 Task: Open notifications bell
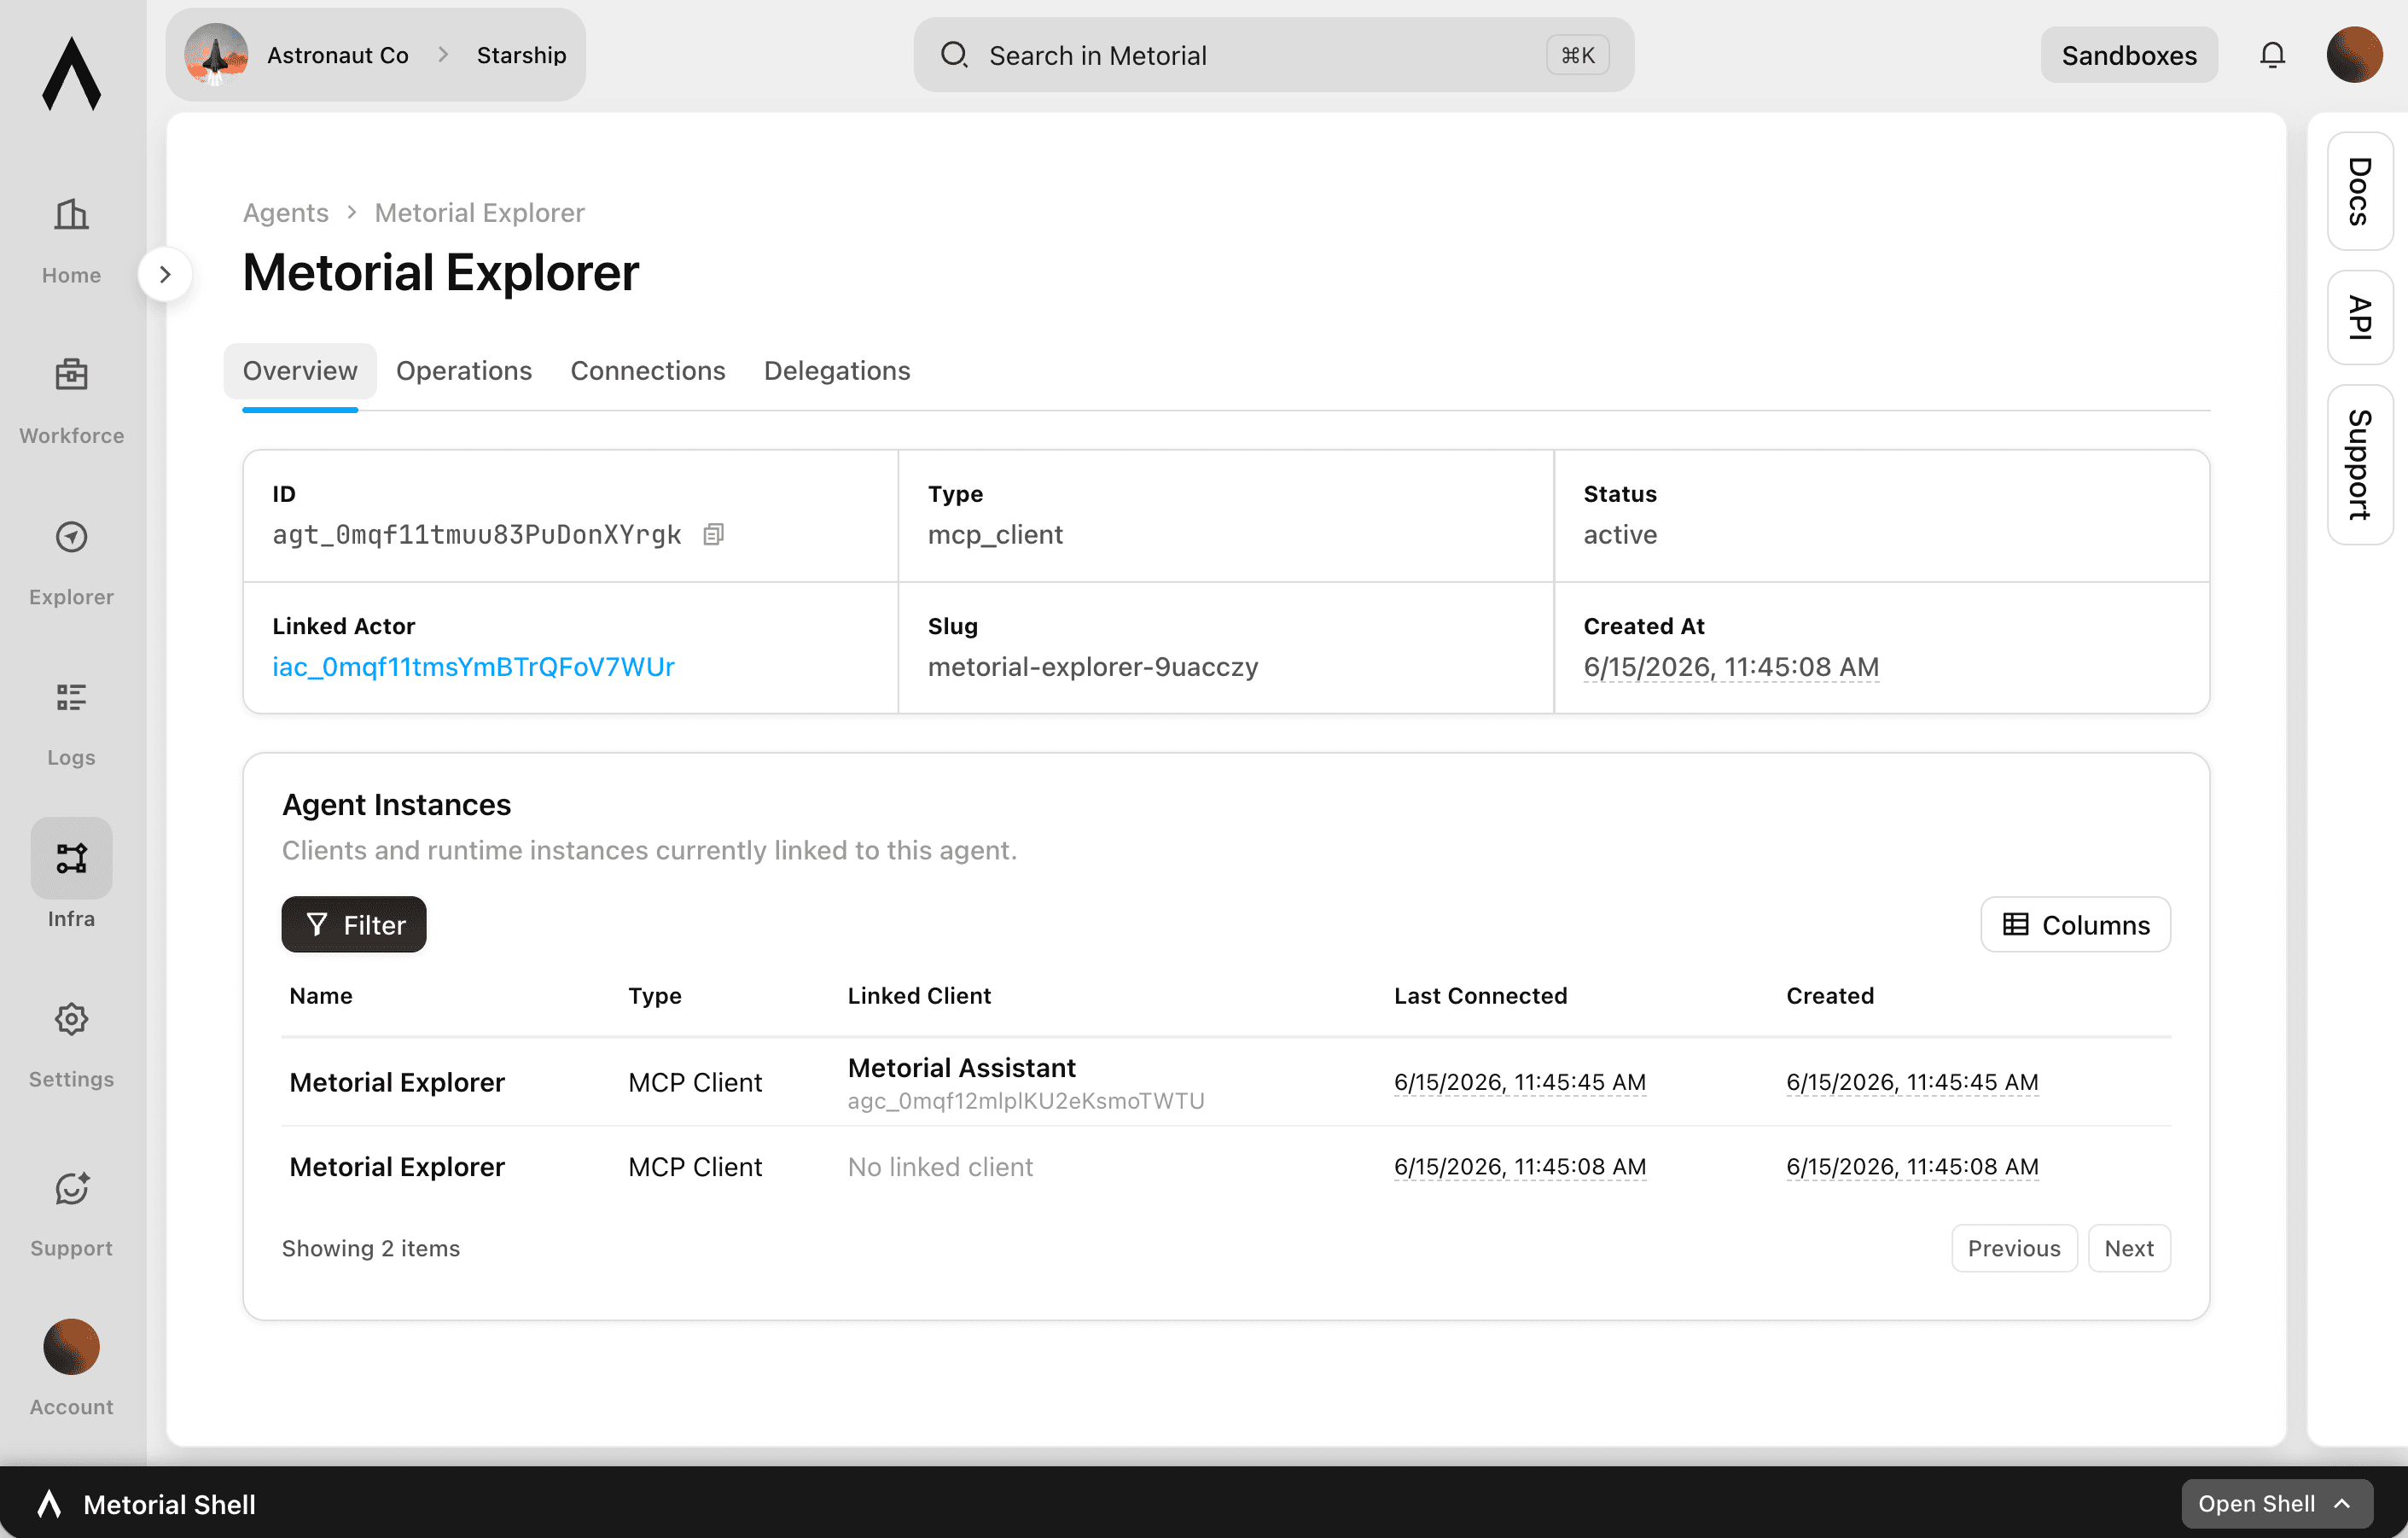[2272, 55]
